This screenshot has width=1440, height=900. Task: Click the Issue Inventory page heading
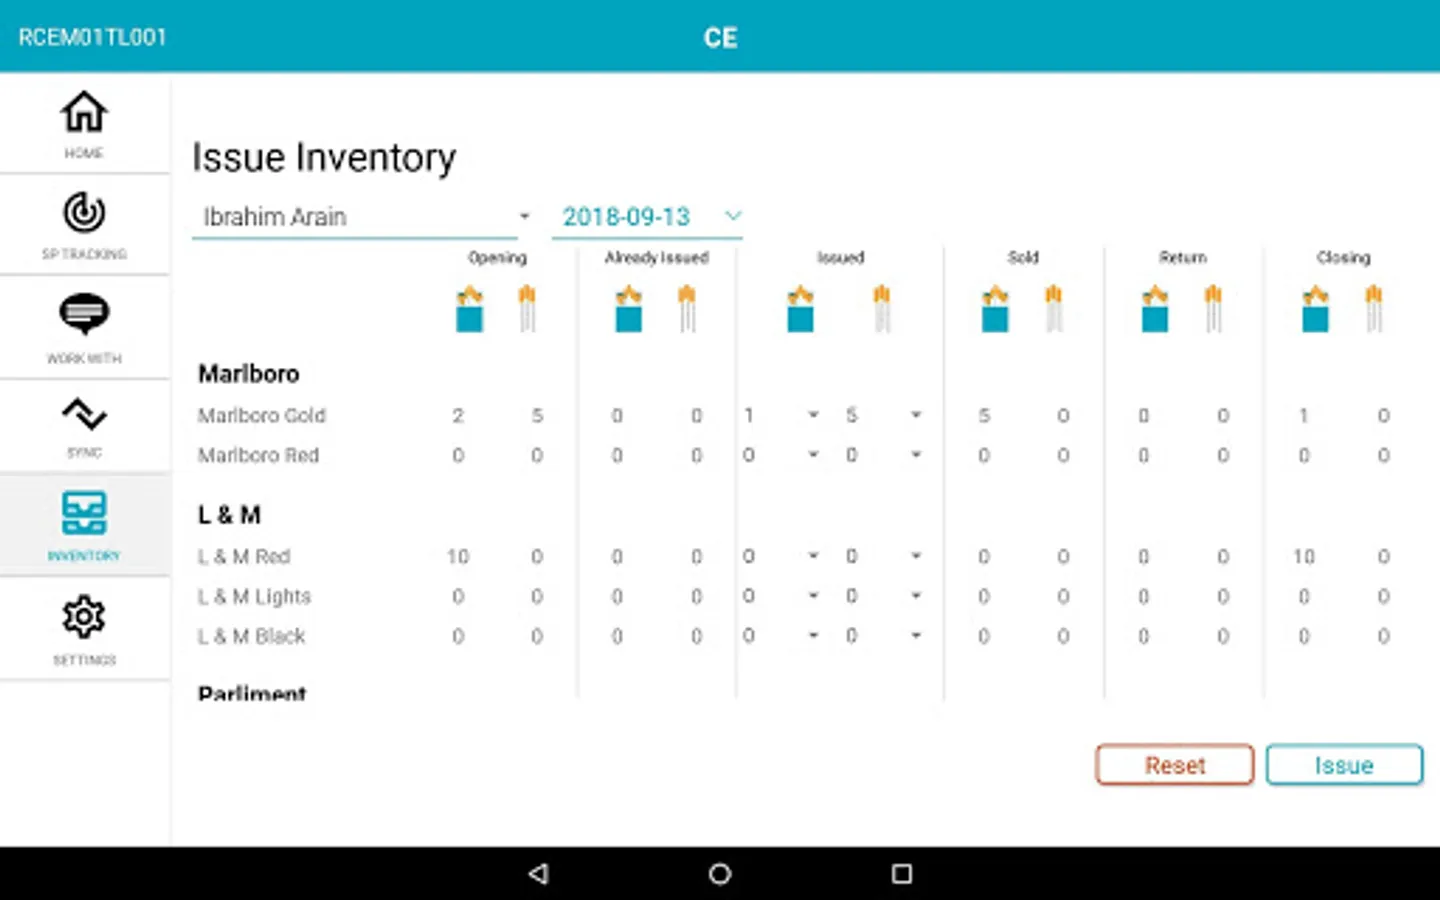coord(324,158)
